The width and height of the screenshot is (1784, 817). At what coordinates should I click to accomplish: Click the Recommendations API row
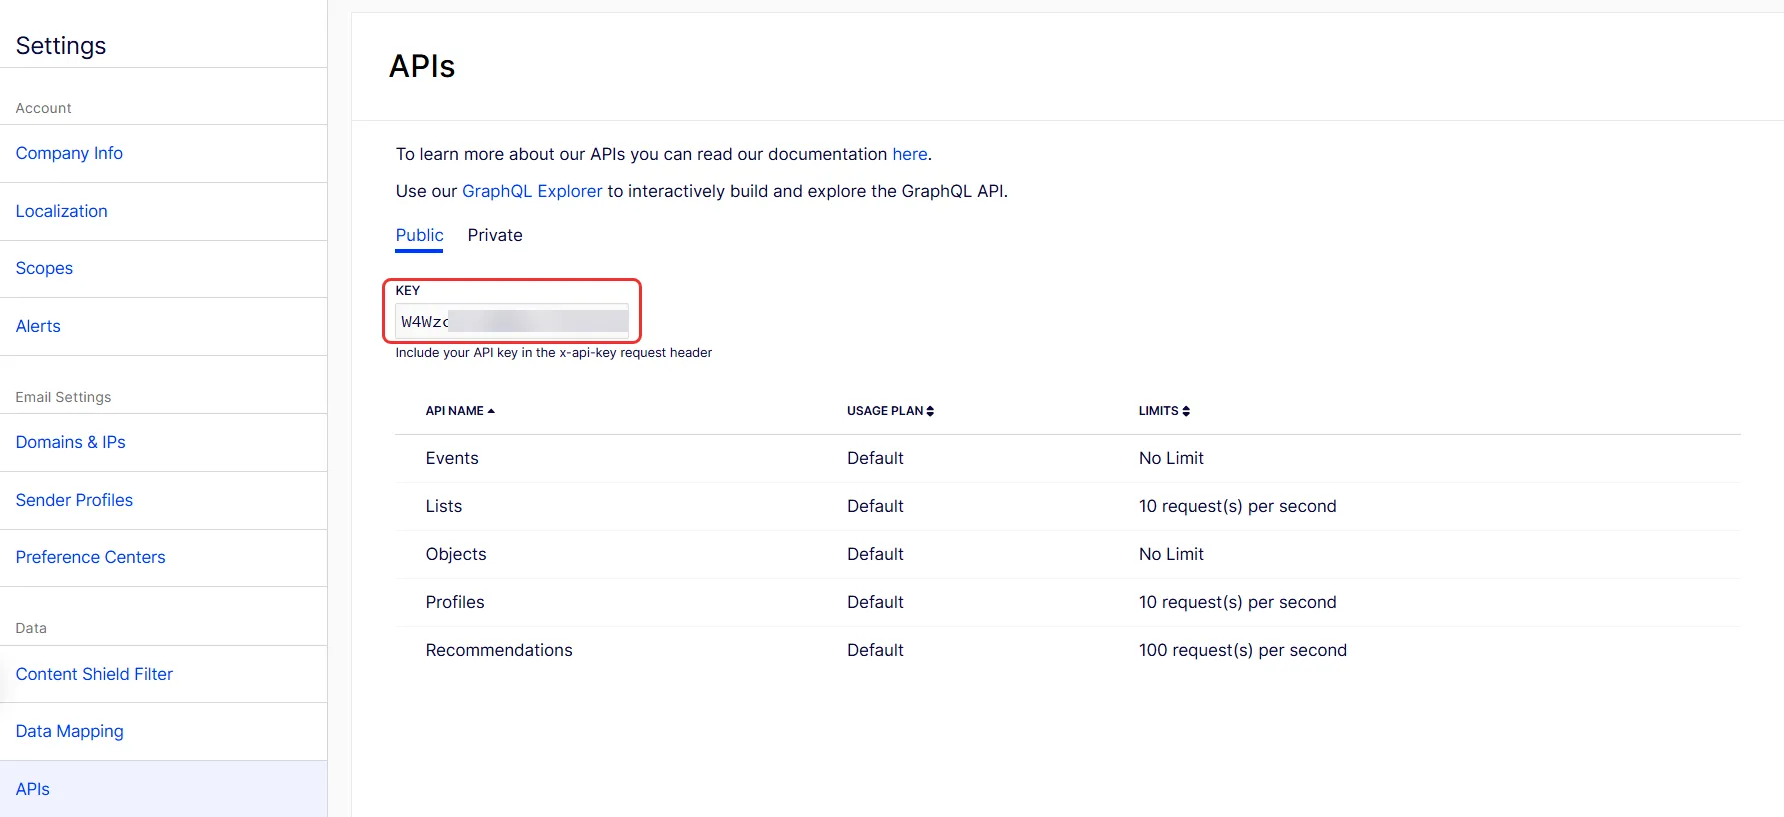(1067, 650)
